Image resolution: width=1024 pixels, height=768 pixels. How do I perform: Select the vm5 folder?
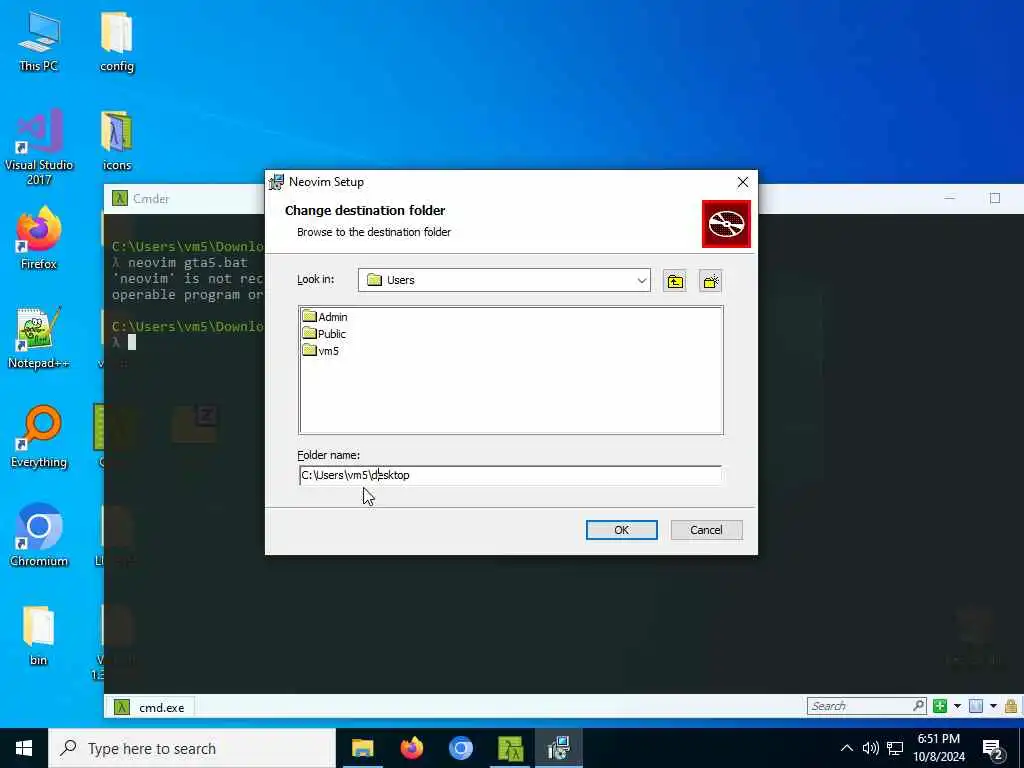pos(321,351)
